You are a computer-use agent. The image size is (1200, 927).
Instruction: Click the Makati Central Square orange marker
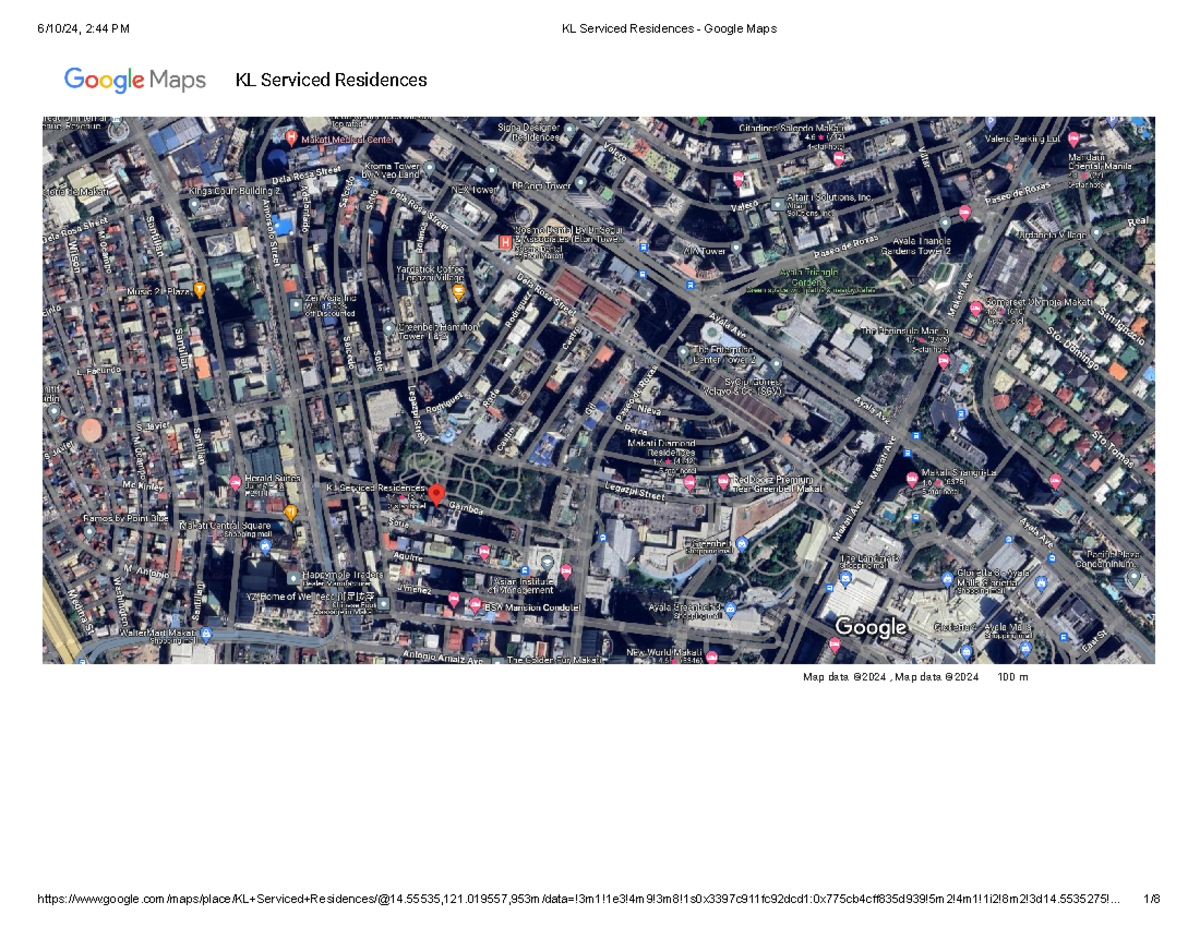pos(291,512)
